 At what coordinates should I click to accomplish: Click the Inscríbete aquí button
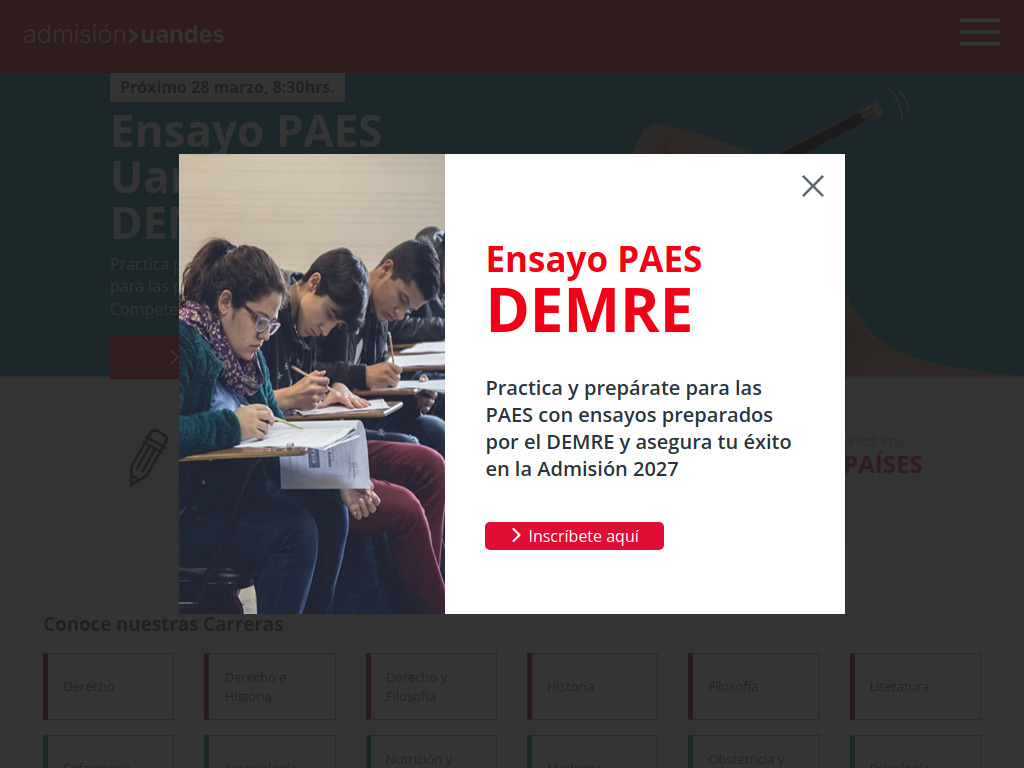pyautogui.click(x=574, y=536)
